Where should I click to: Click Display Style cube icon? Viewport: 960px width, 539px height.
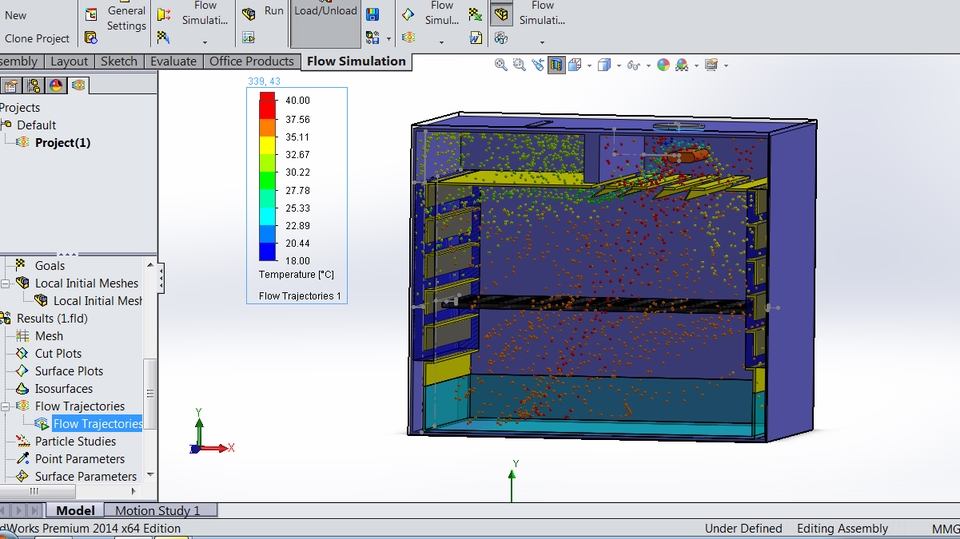click(604, 64)
